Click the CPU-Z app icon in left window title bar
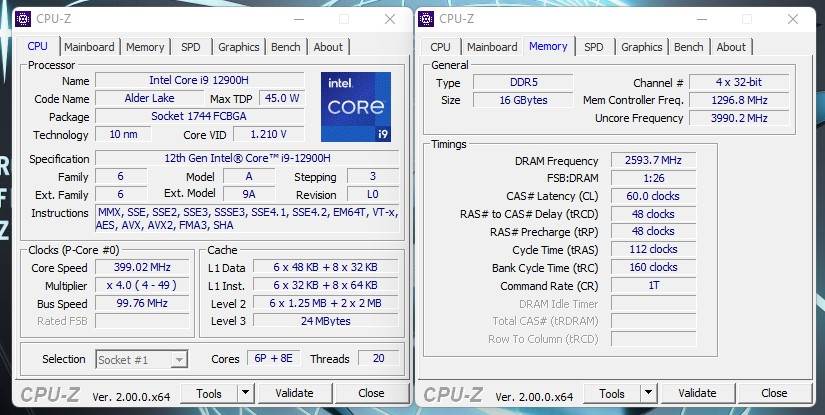825x415 pixels. point(23,19)
